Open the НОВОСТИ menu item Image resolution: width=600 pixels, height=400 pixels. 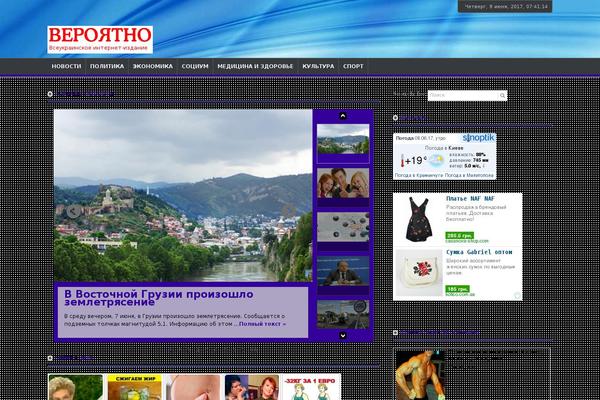click(x=66, y=66)
